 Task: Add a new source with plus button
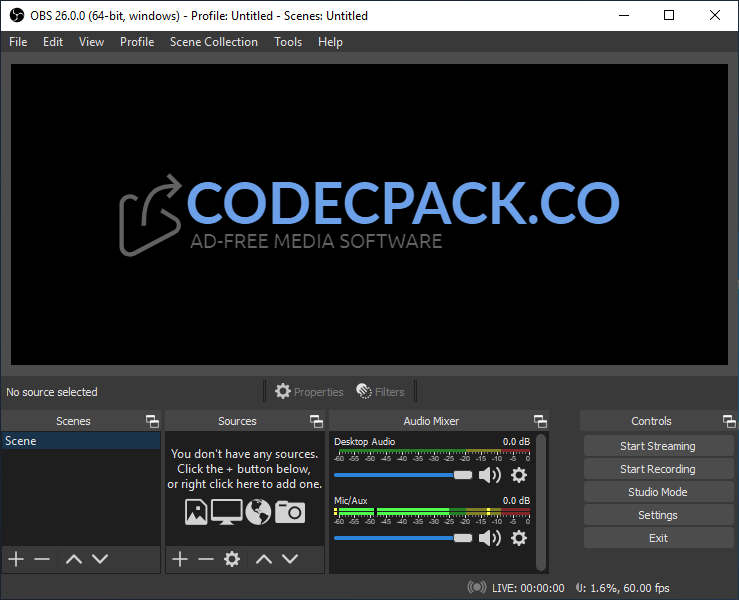point(180,559)
